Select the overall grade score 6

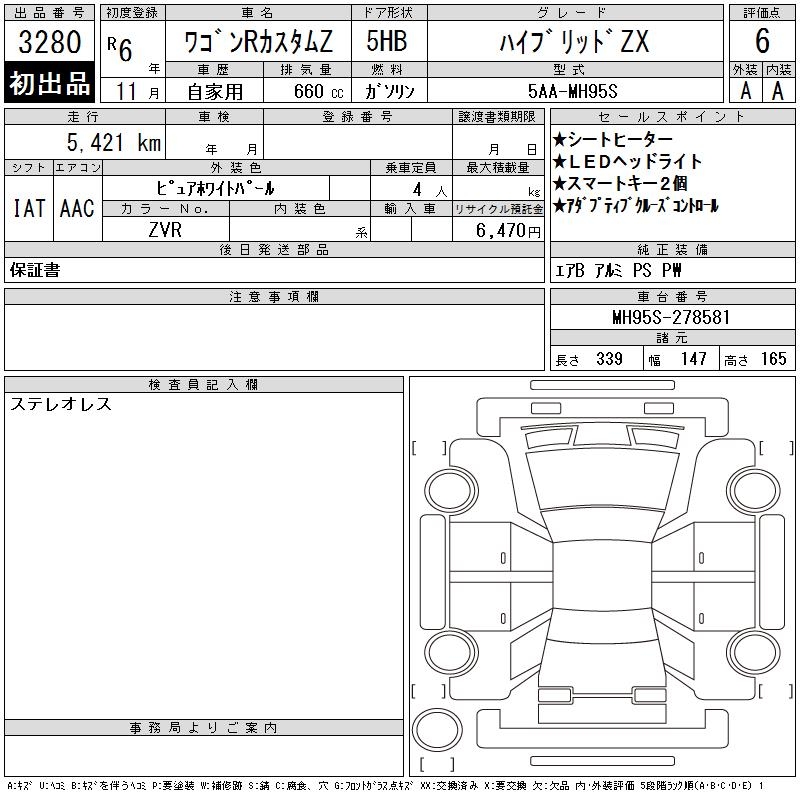762,42
